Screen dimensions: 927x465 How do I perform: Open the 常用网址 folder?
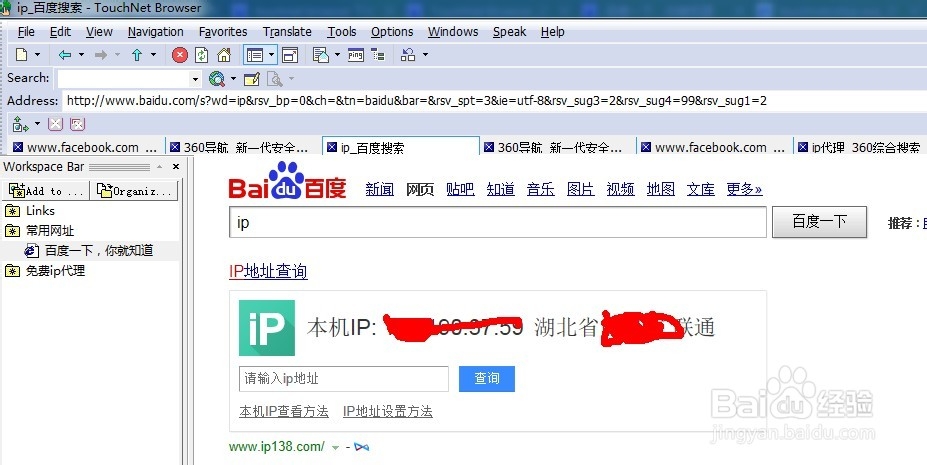click(40, 231)
